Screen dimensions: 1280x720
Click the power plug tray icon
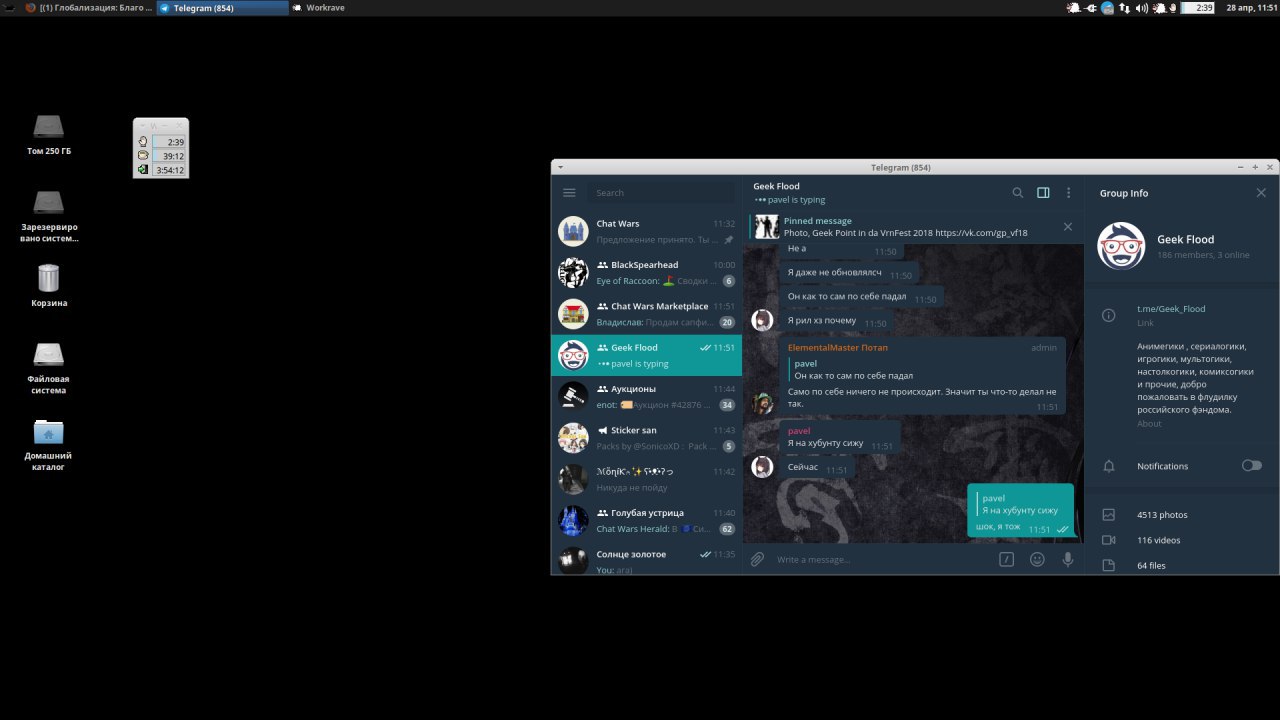click(x=1091, y=8)
